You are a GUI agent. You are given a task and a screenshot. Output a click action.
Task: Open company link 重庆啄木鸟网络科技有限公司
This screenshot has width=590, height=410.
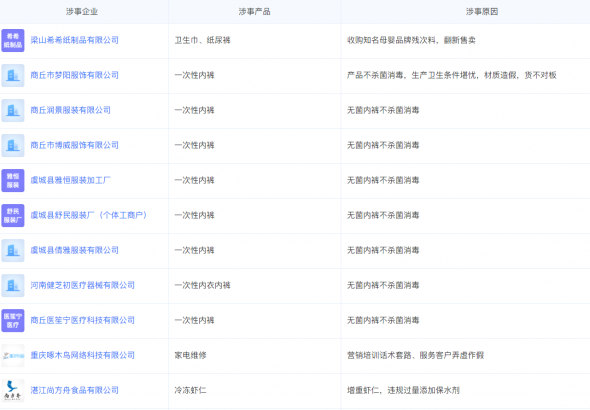pos(82,355)
